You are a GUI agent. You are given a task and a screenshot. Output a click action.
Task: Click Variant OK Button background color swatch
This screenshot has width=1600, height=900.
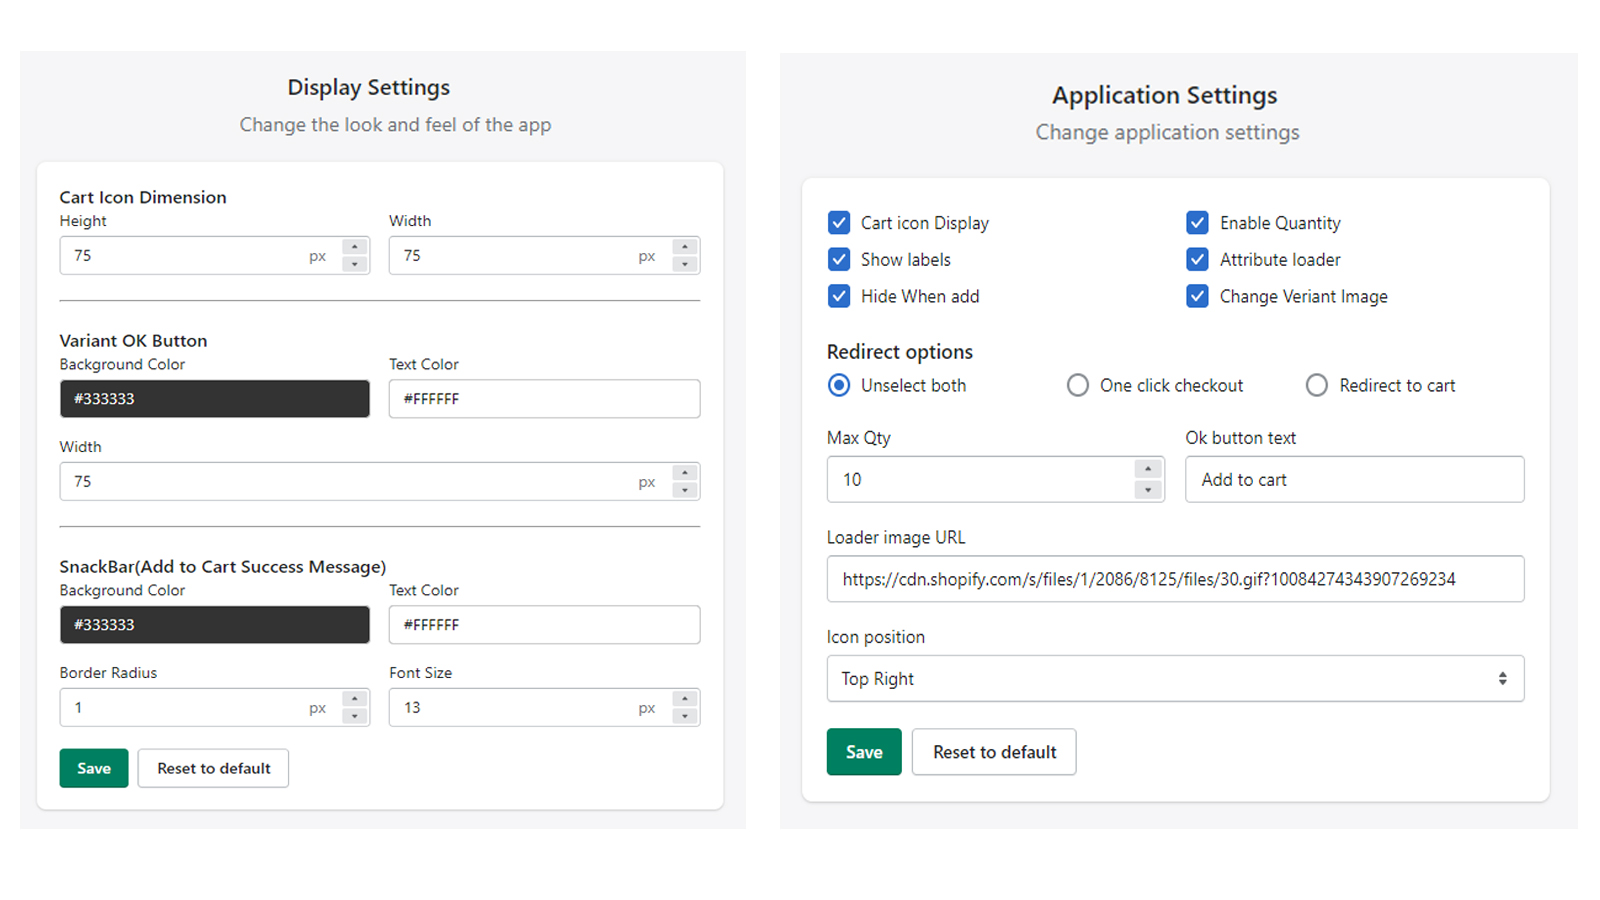pos(214,399)
